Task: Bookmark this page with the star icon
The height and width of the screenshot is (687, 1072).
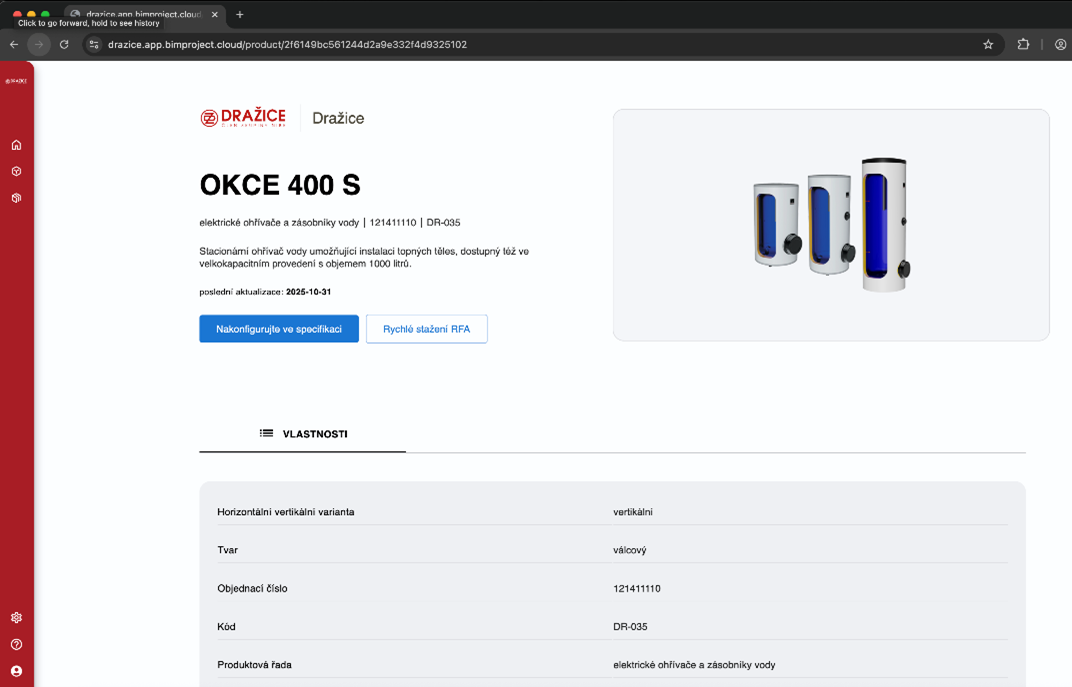Action: pos(988,44)
